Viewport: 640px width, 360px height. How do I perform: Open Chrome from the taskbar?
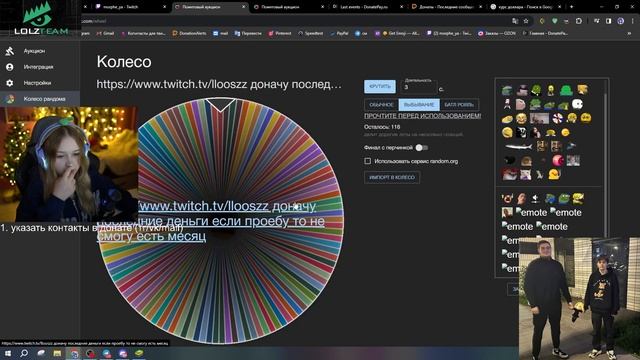click(74, 353)
